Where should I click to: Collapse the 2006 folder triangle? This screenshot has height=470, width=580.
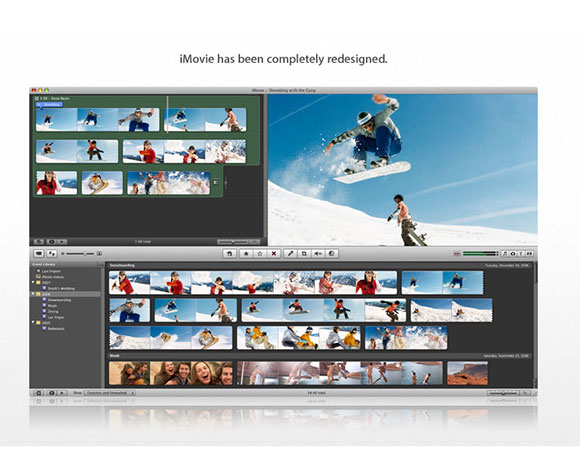[33, 294]
